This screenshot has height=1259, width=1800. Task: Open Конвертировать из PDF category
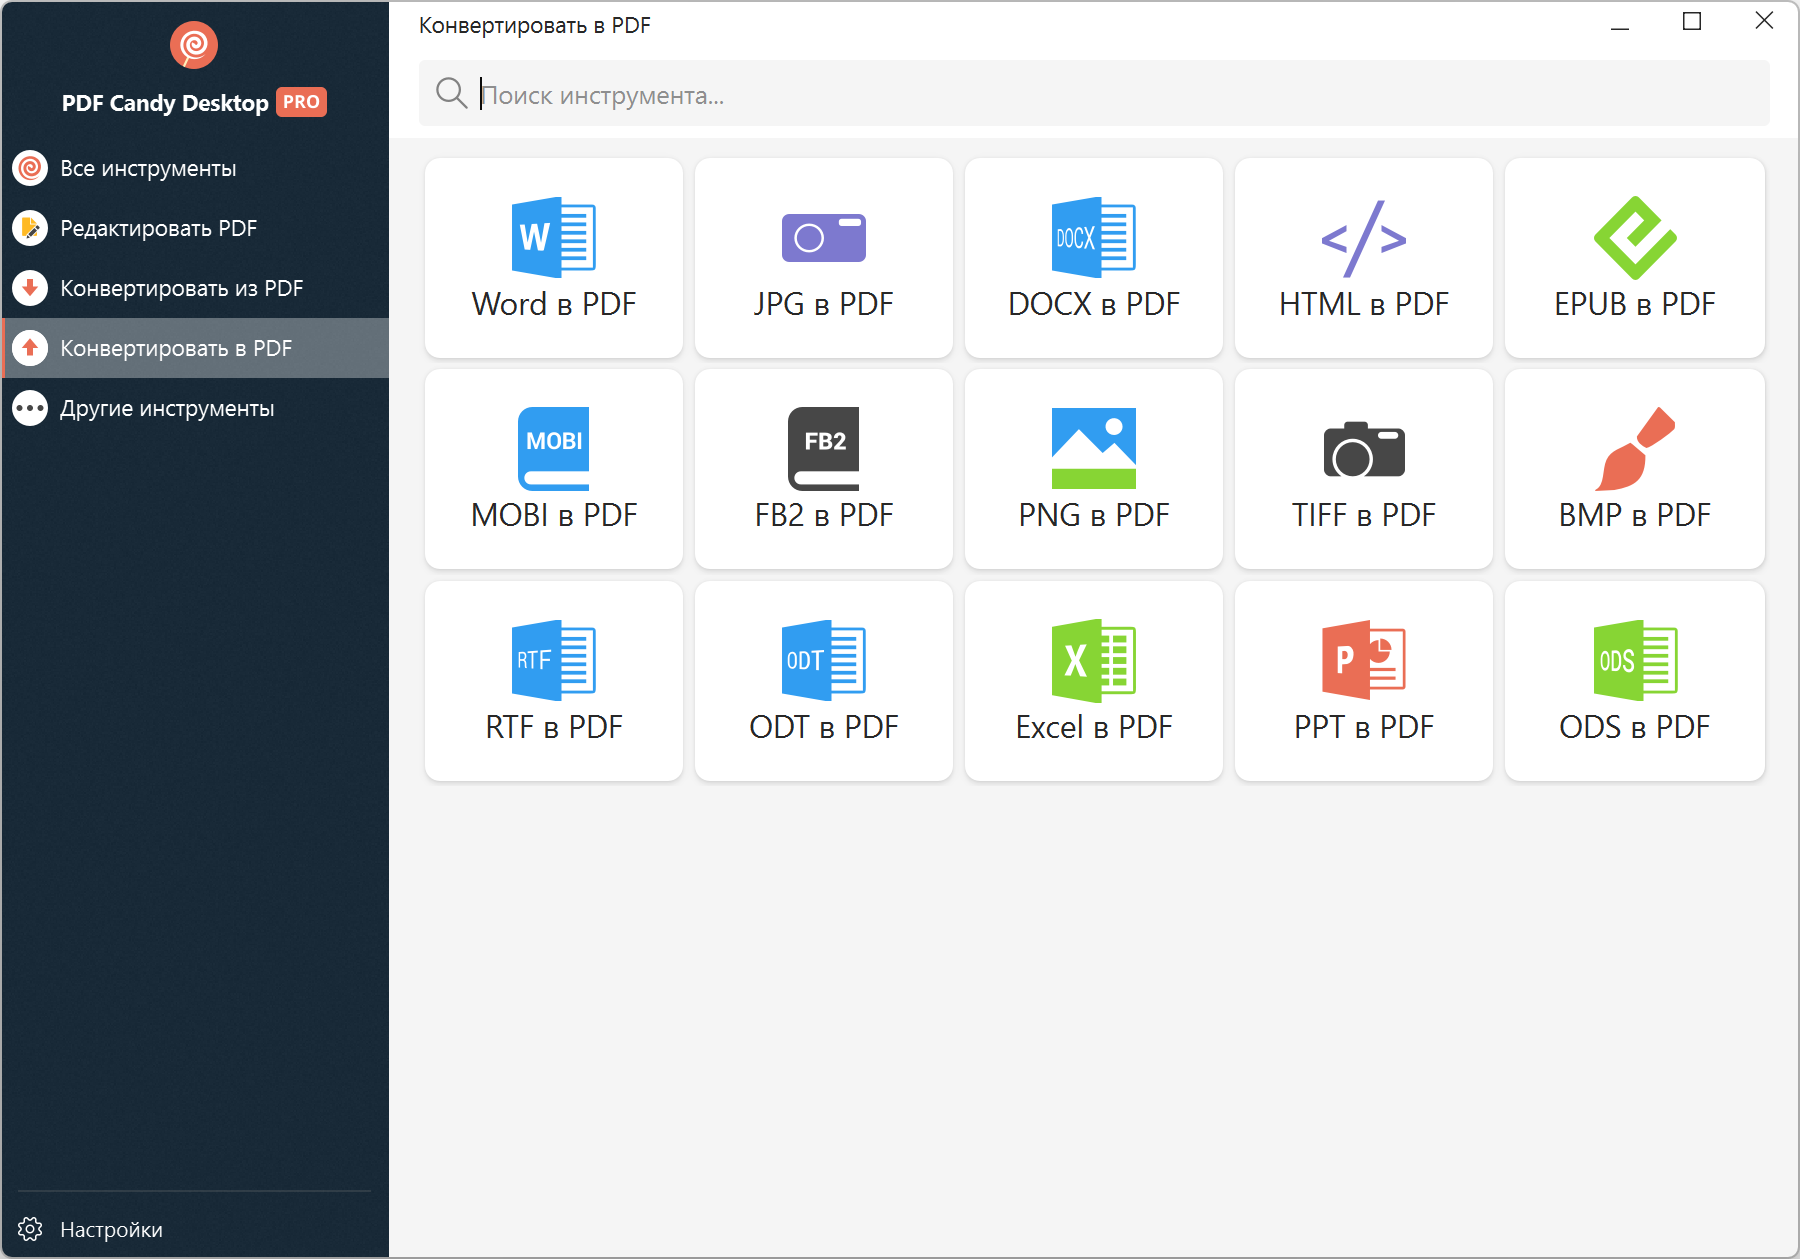(181, 288)
